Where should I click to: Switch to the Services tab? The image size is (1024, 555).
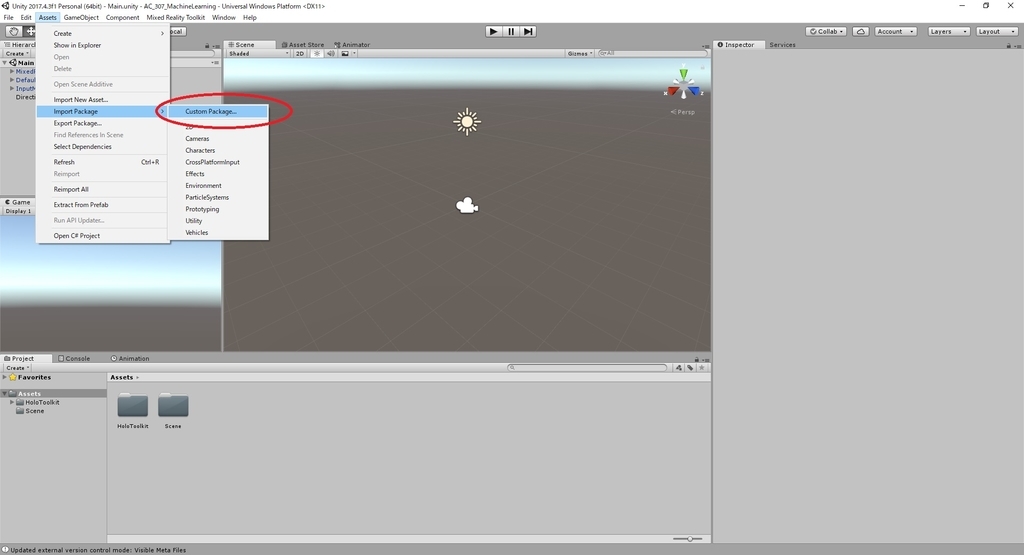(x=782, y=44)
